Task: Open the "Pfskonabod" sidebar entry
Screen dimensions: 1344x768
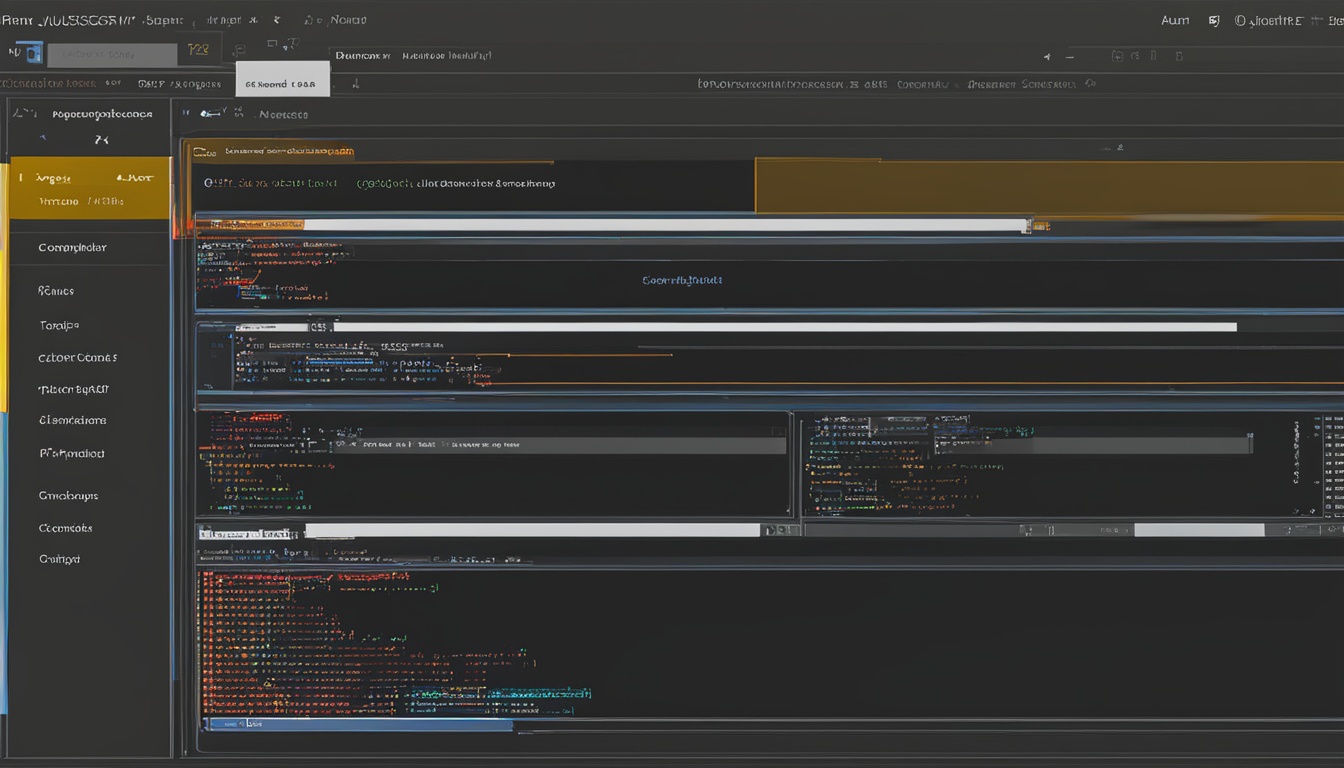Action: tap(72, 453)
